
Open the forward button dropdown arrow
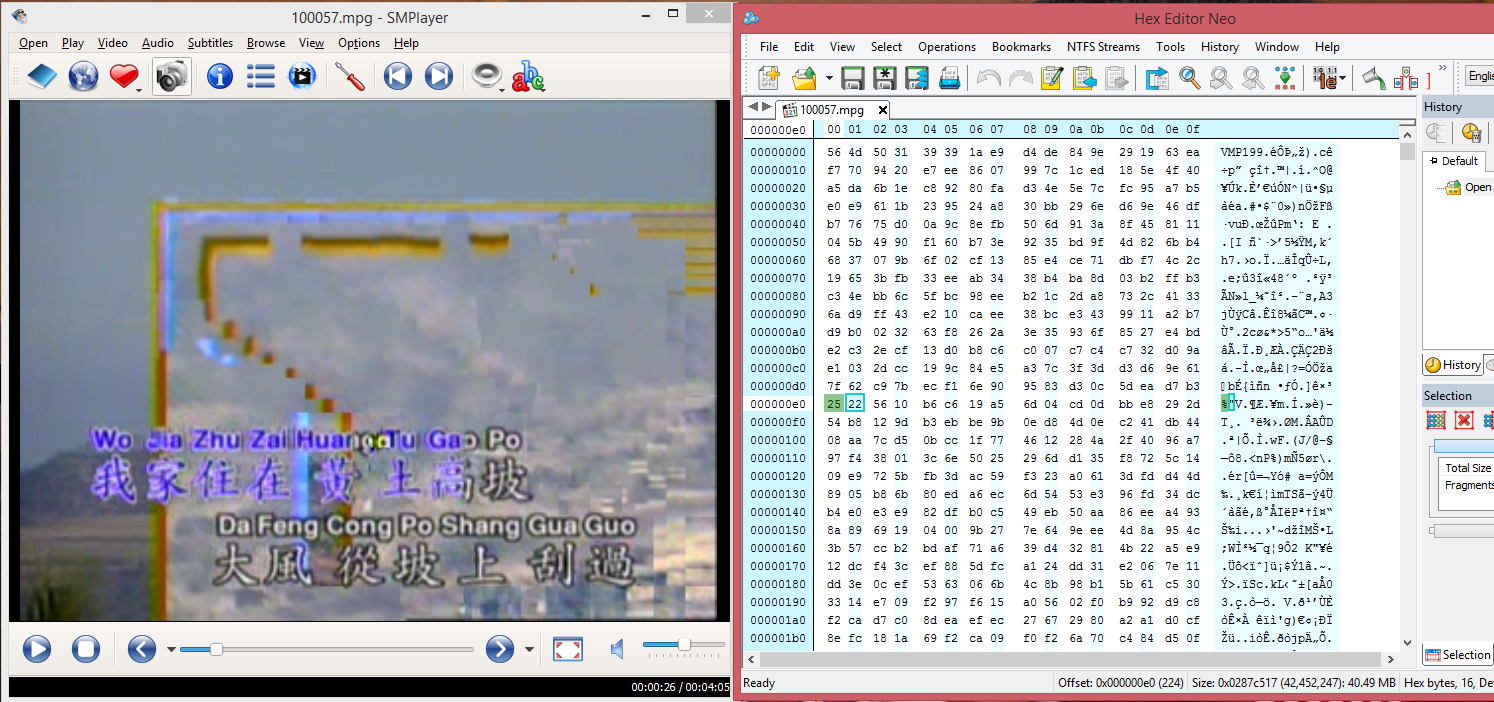click(528, 650)
